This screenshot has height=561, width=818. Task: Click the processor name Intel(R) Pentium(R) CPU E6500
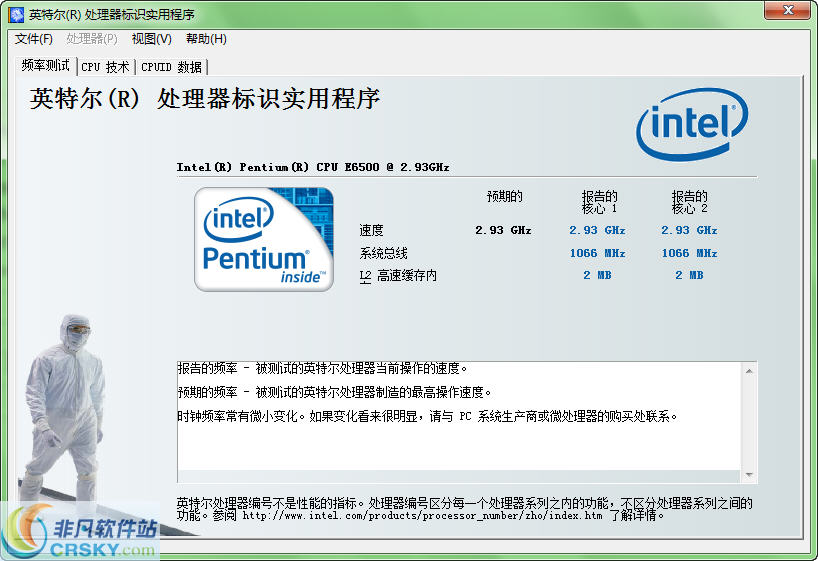312,167
